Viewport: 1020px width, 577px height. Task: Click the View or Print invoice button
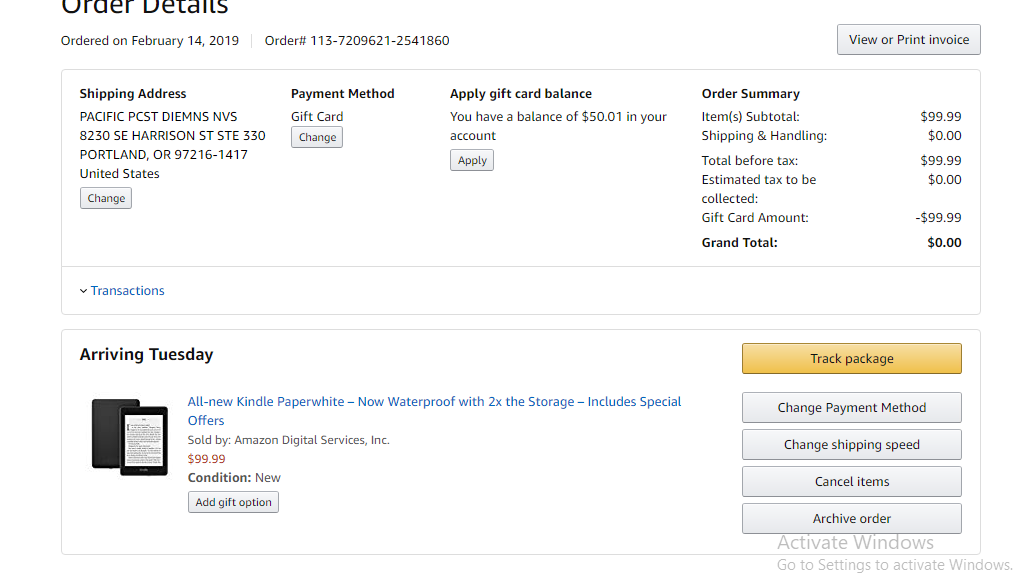click(x=908, y=40)
